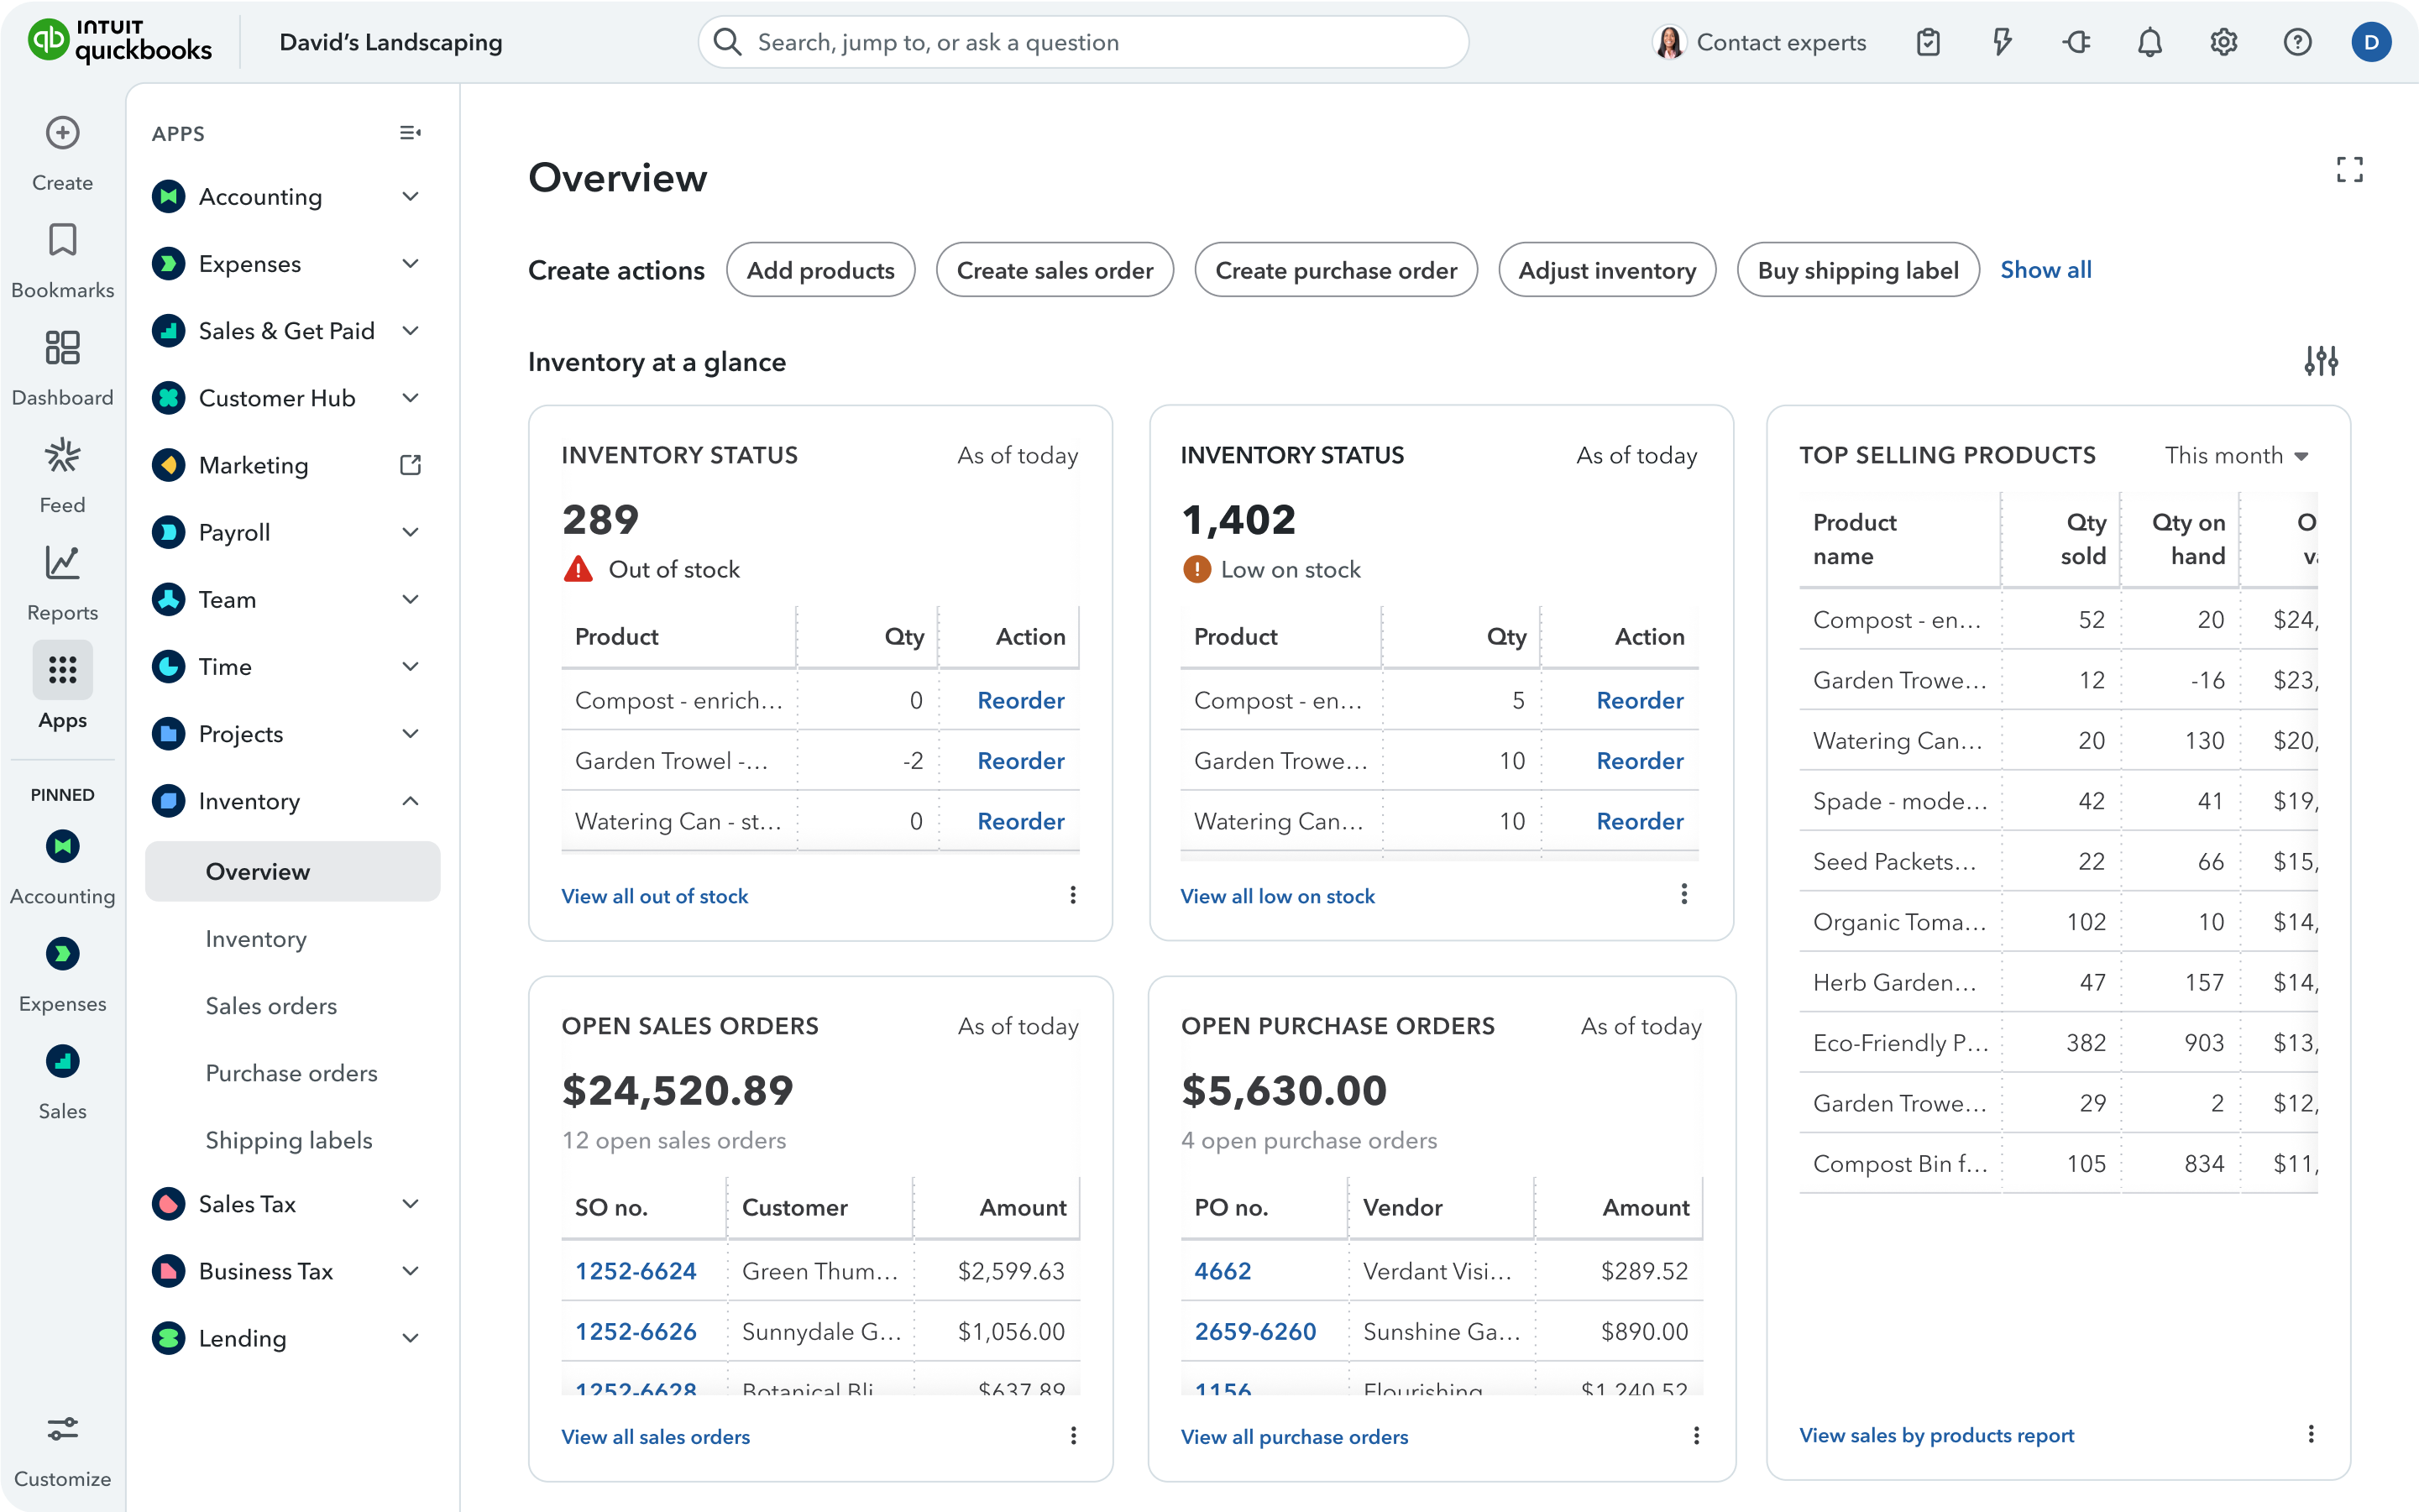
Task: Open the Inventory at a glance filter sliders icon
Action: point(2320,361)
